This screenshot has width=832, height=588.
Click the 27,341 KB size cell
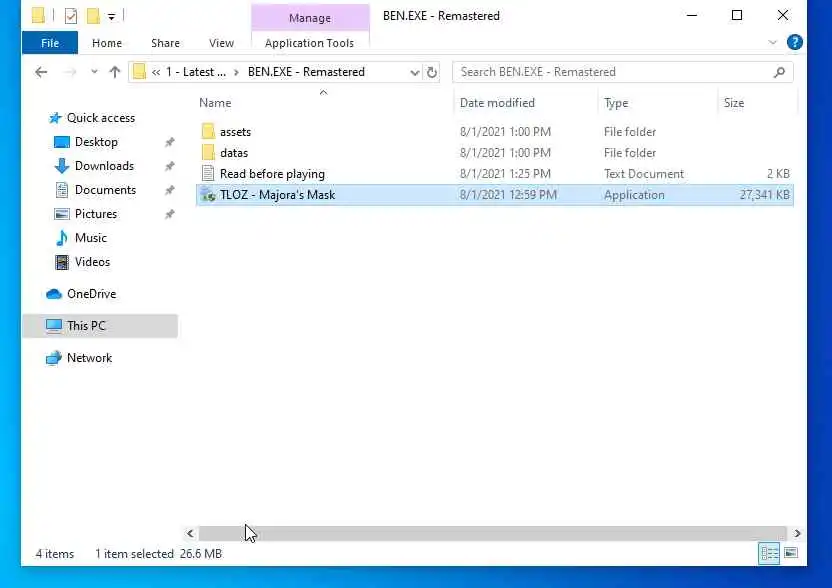pos(764,195)
